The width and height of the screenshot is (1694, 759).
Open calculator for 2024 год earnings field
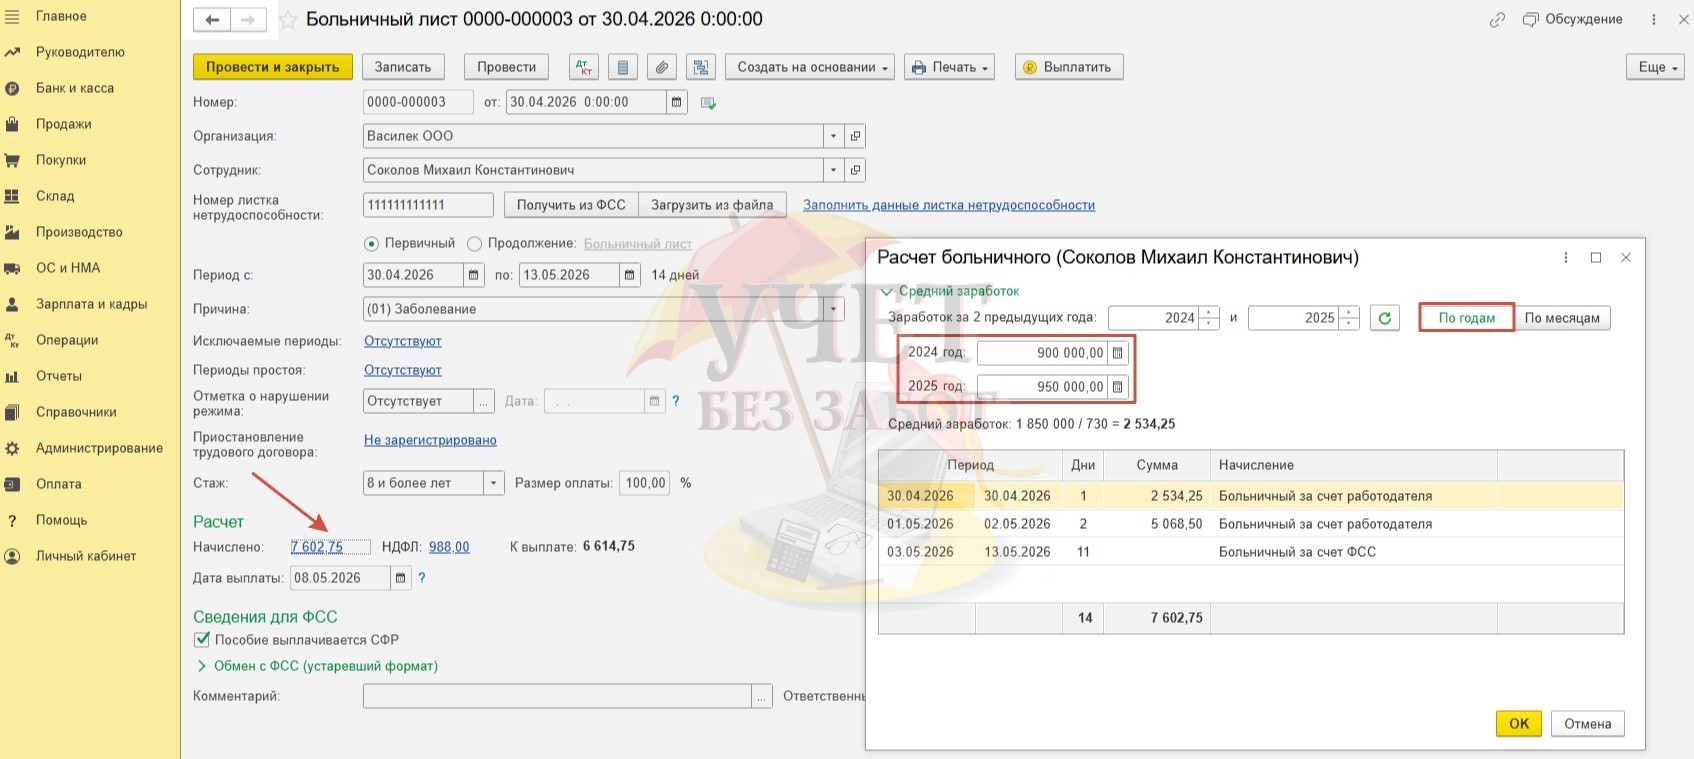click(1118, 353)
